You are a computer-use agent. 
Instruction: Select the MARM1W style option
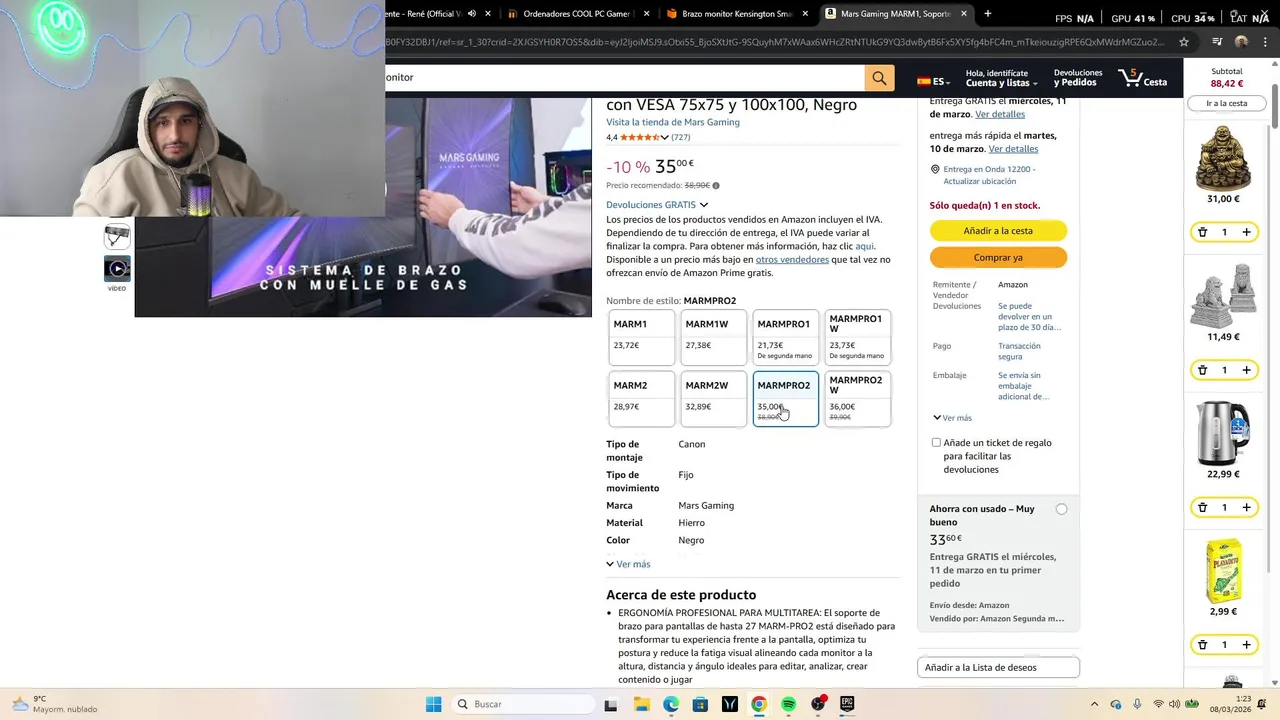(713, 337)
